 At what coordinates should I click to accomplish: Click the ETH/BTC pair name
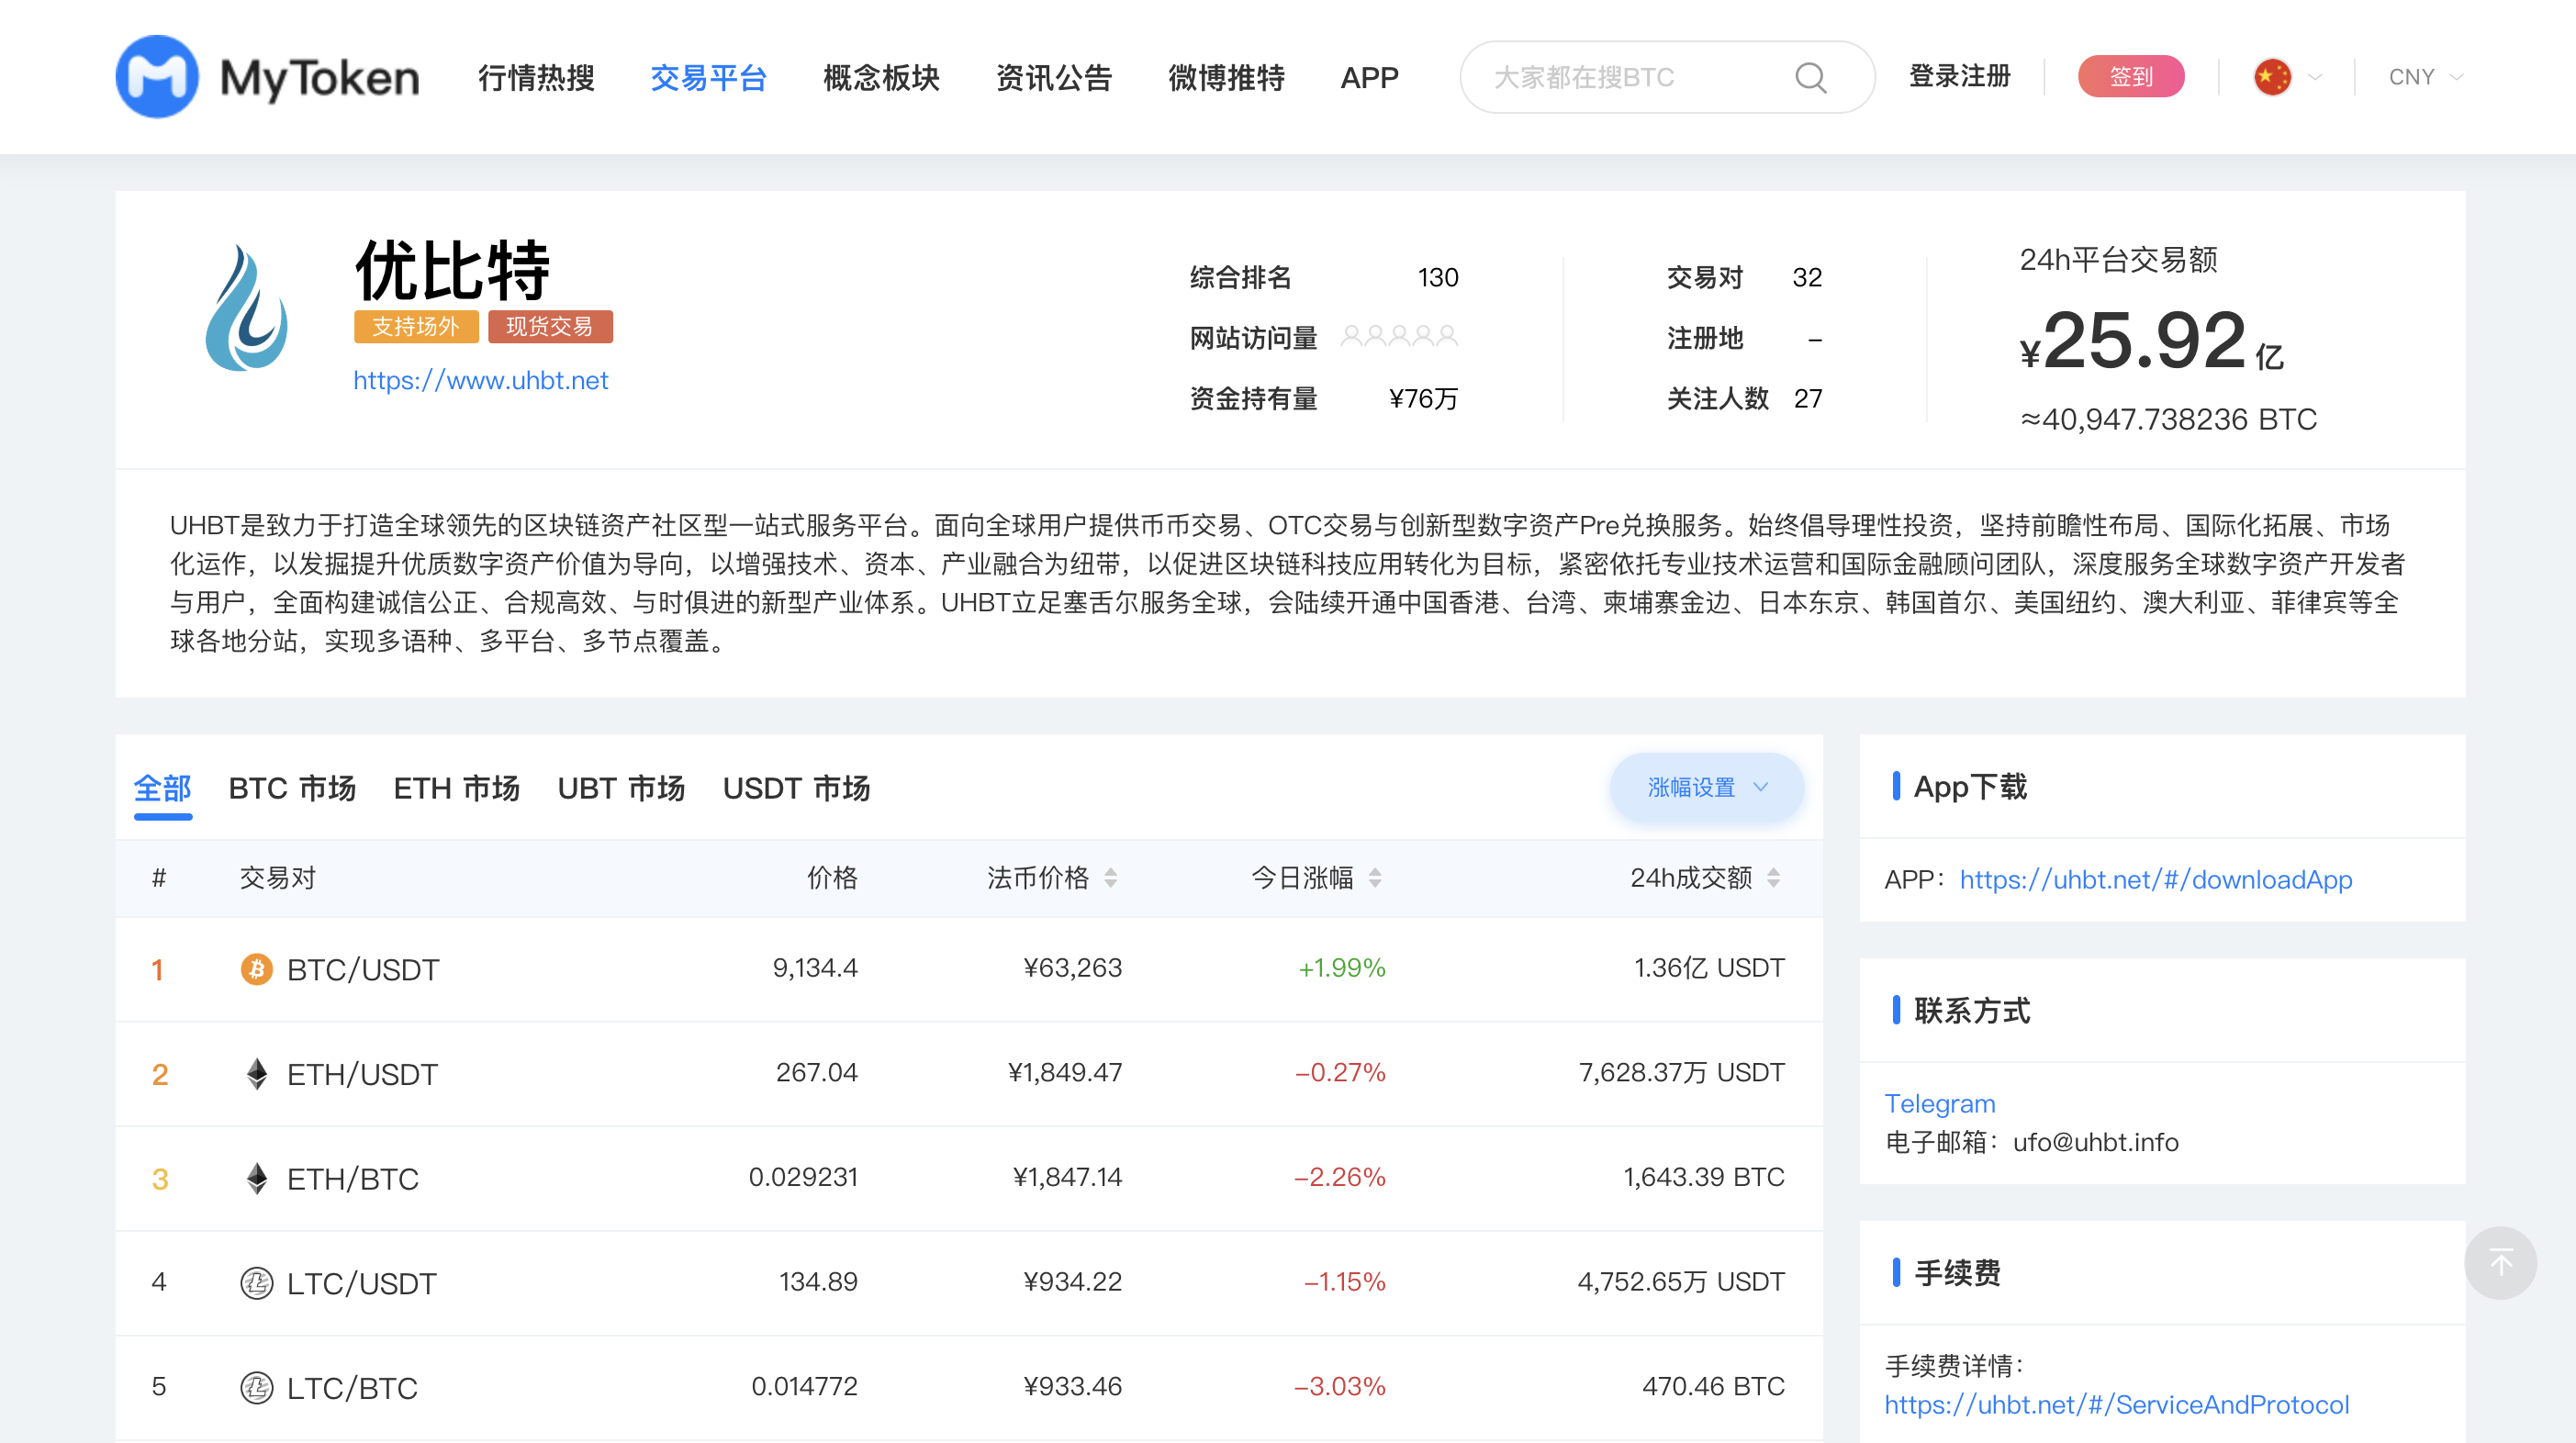click(x=353, y=1179)
